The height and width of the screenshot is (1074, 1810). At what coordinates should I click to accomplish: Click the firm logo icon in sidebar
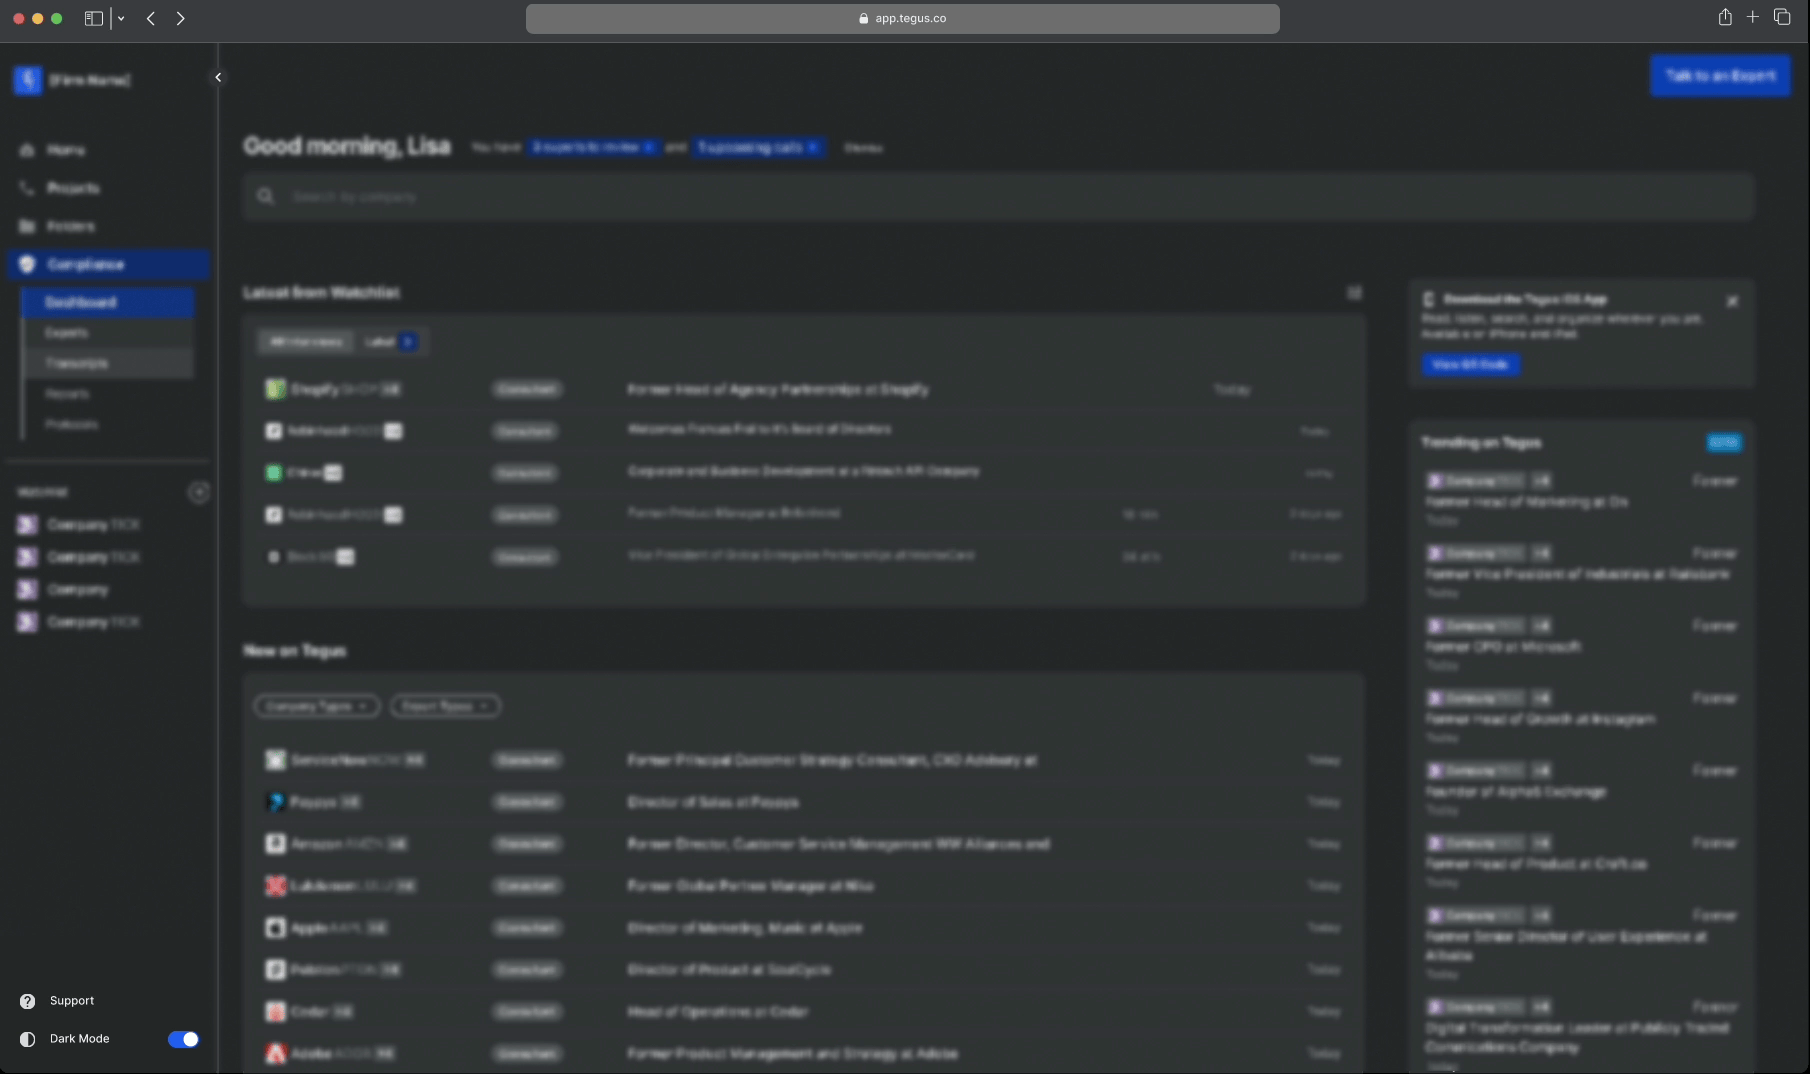[28, 80]
